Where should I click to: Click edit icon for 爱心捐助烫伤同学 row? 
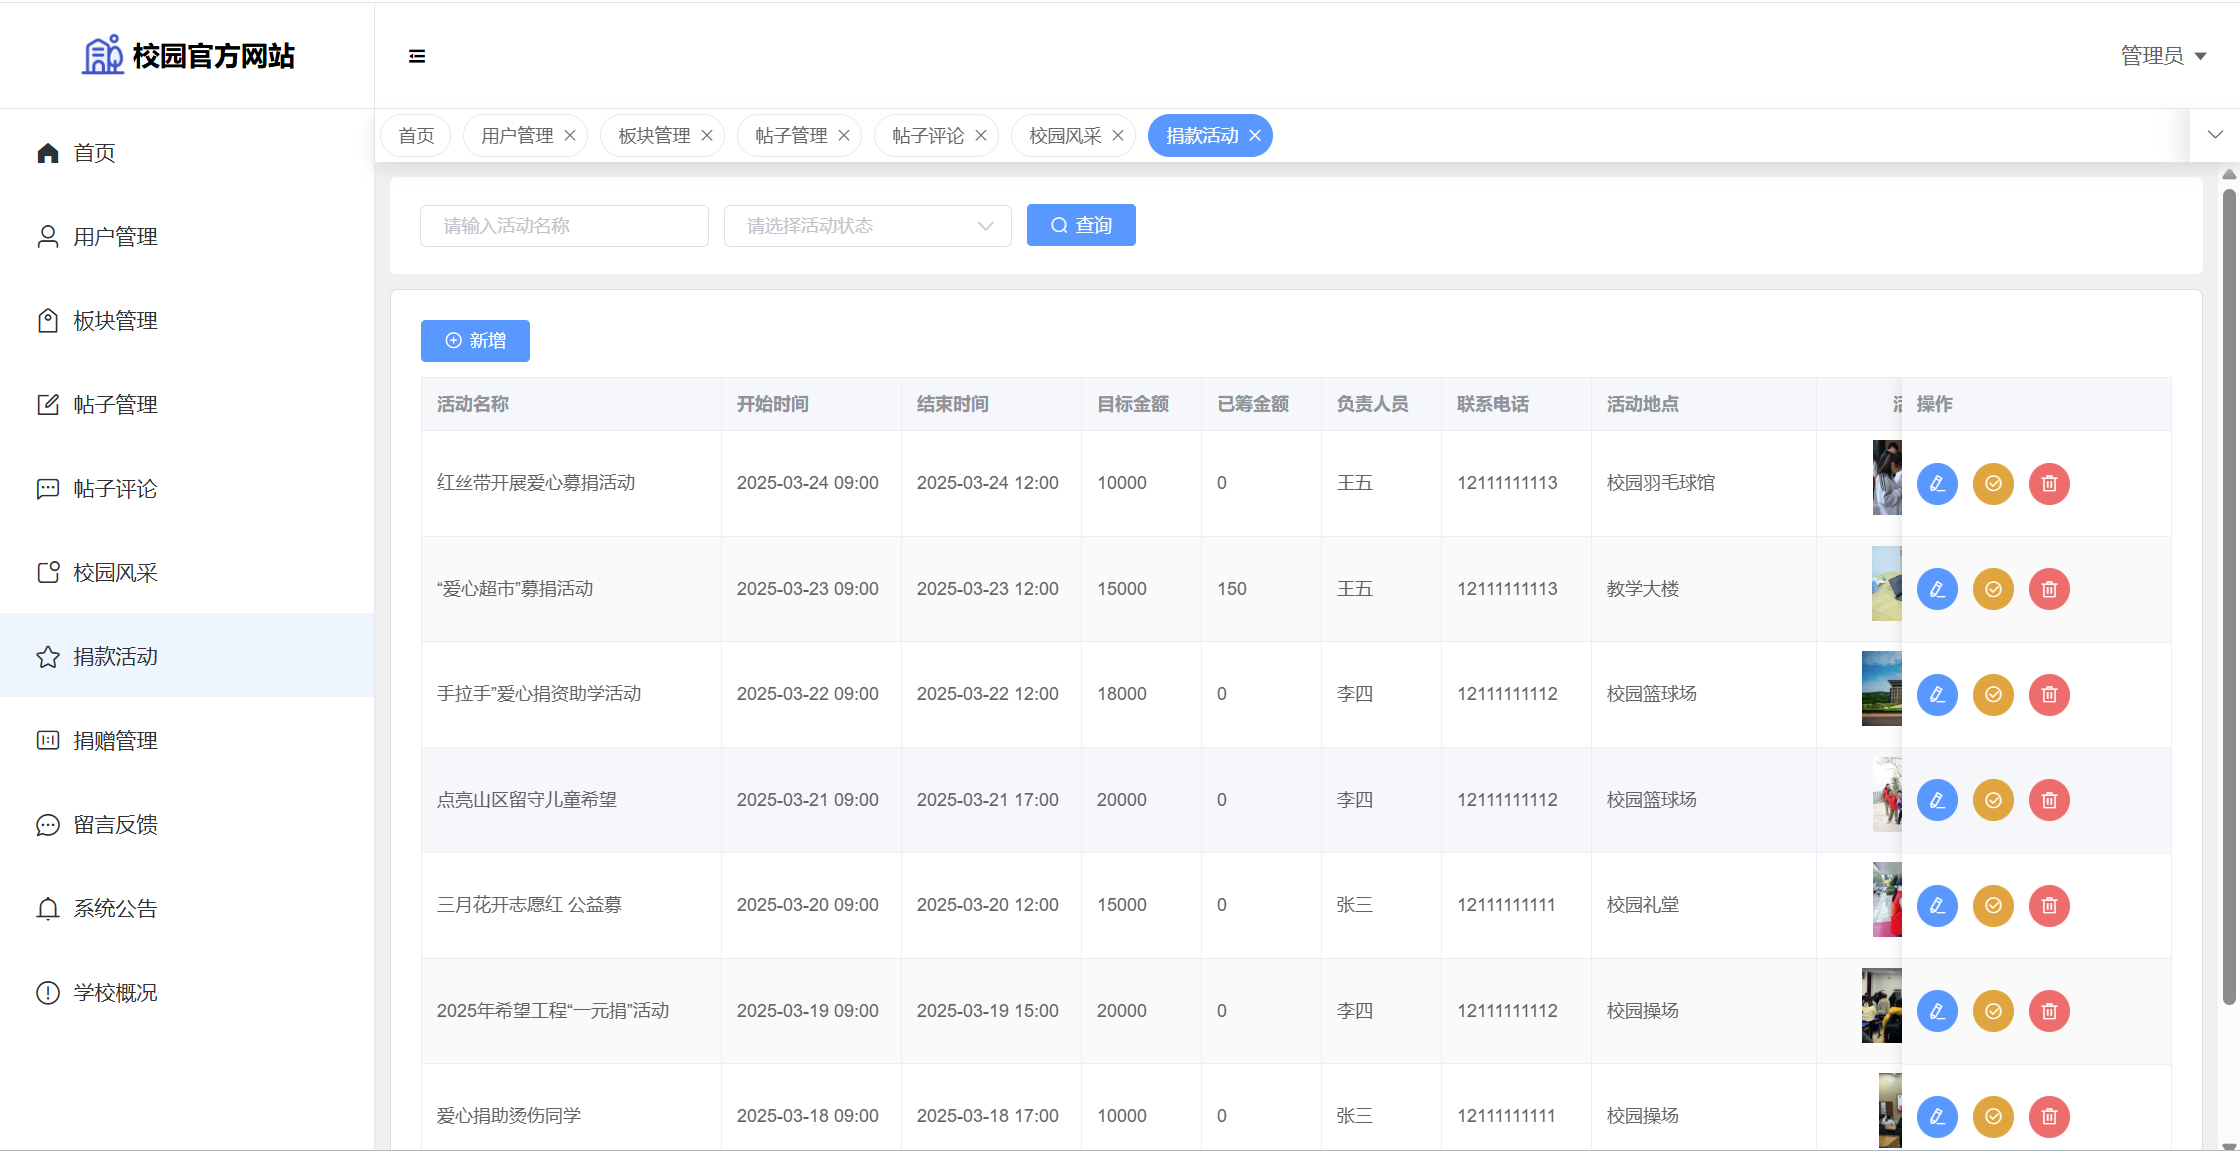[x=1936, y=1116]
